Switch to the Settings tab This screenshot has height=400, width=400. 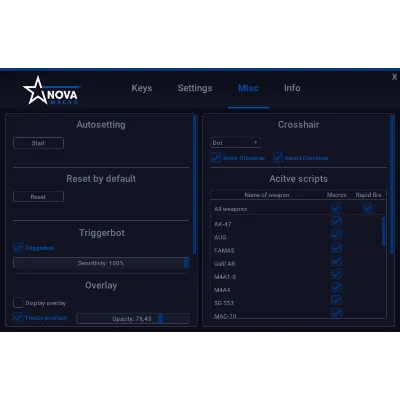point(195,88)
